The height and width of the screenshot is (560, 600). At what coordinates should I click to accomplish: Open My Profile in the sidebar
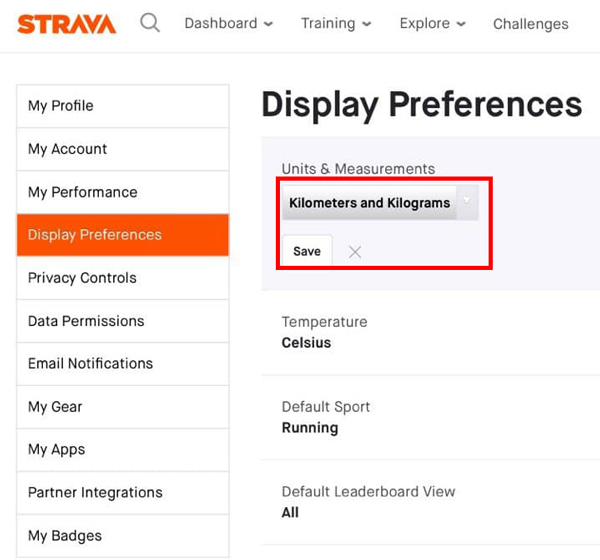point(122,106)
